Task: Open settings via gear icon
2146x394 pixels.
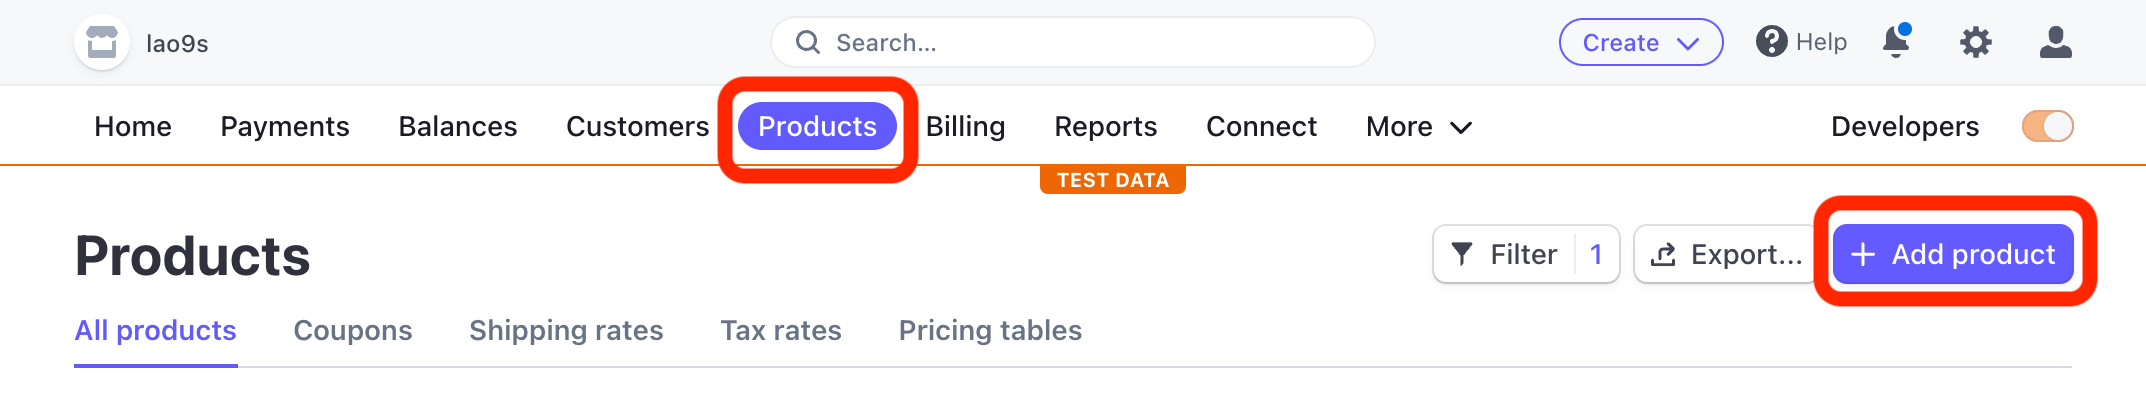Action: tap(1976, 42)
